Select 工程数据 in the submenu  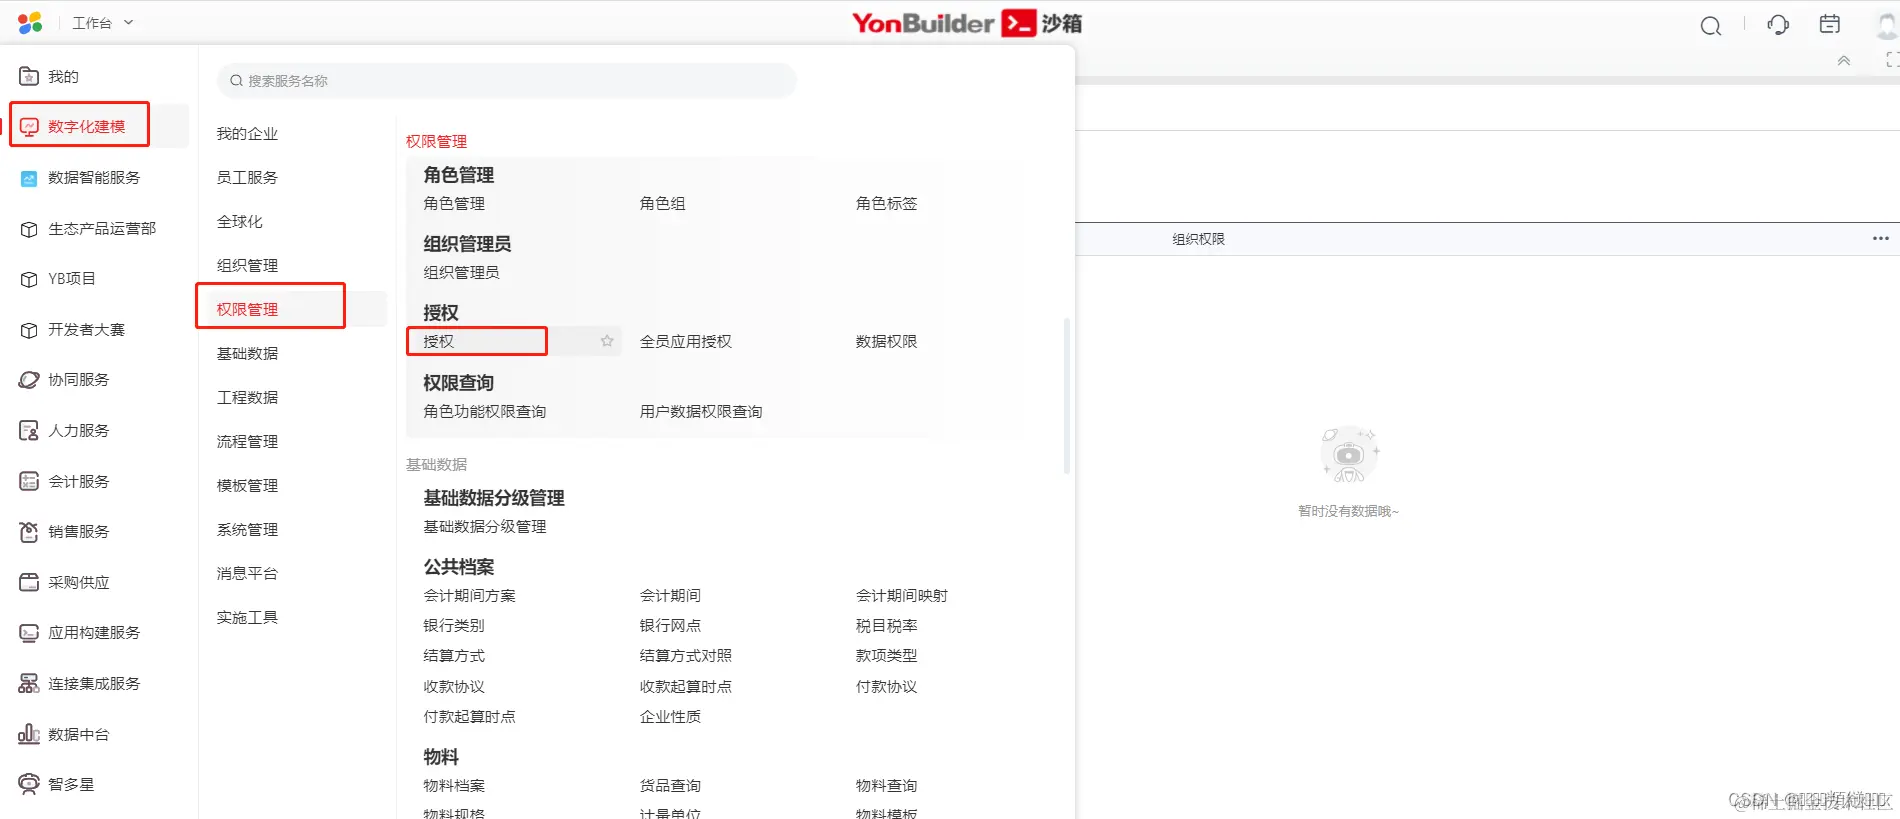click(247, 398)
